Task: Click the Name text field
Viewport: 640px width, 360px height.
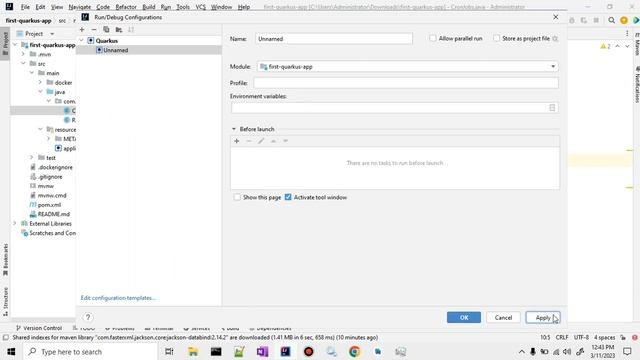Action: tap(334, 39)
